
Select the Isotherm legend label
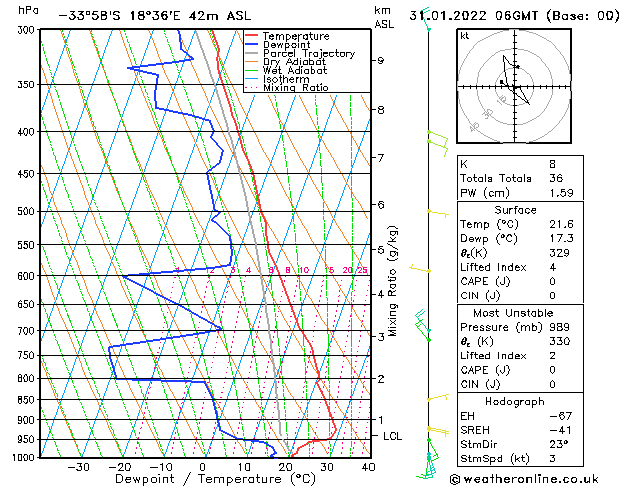click(x=286, y=79)
